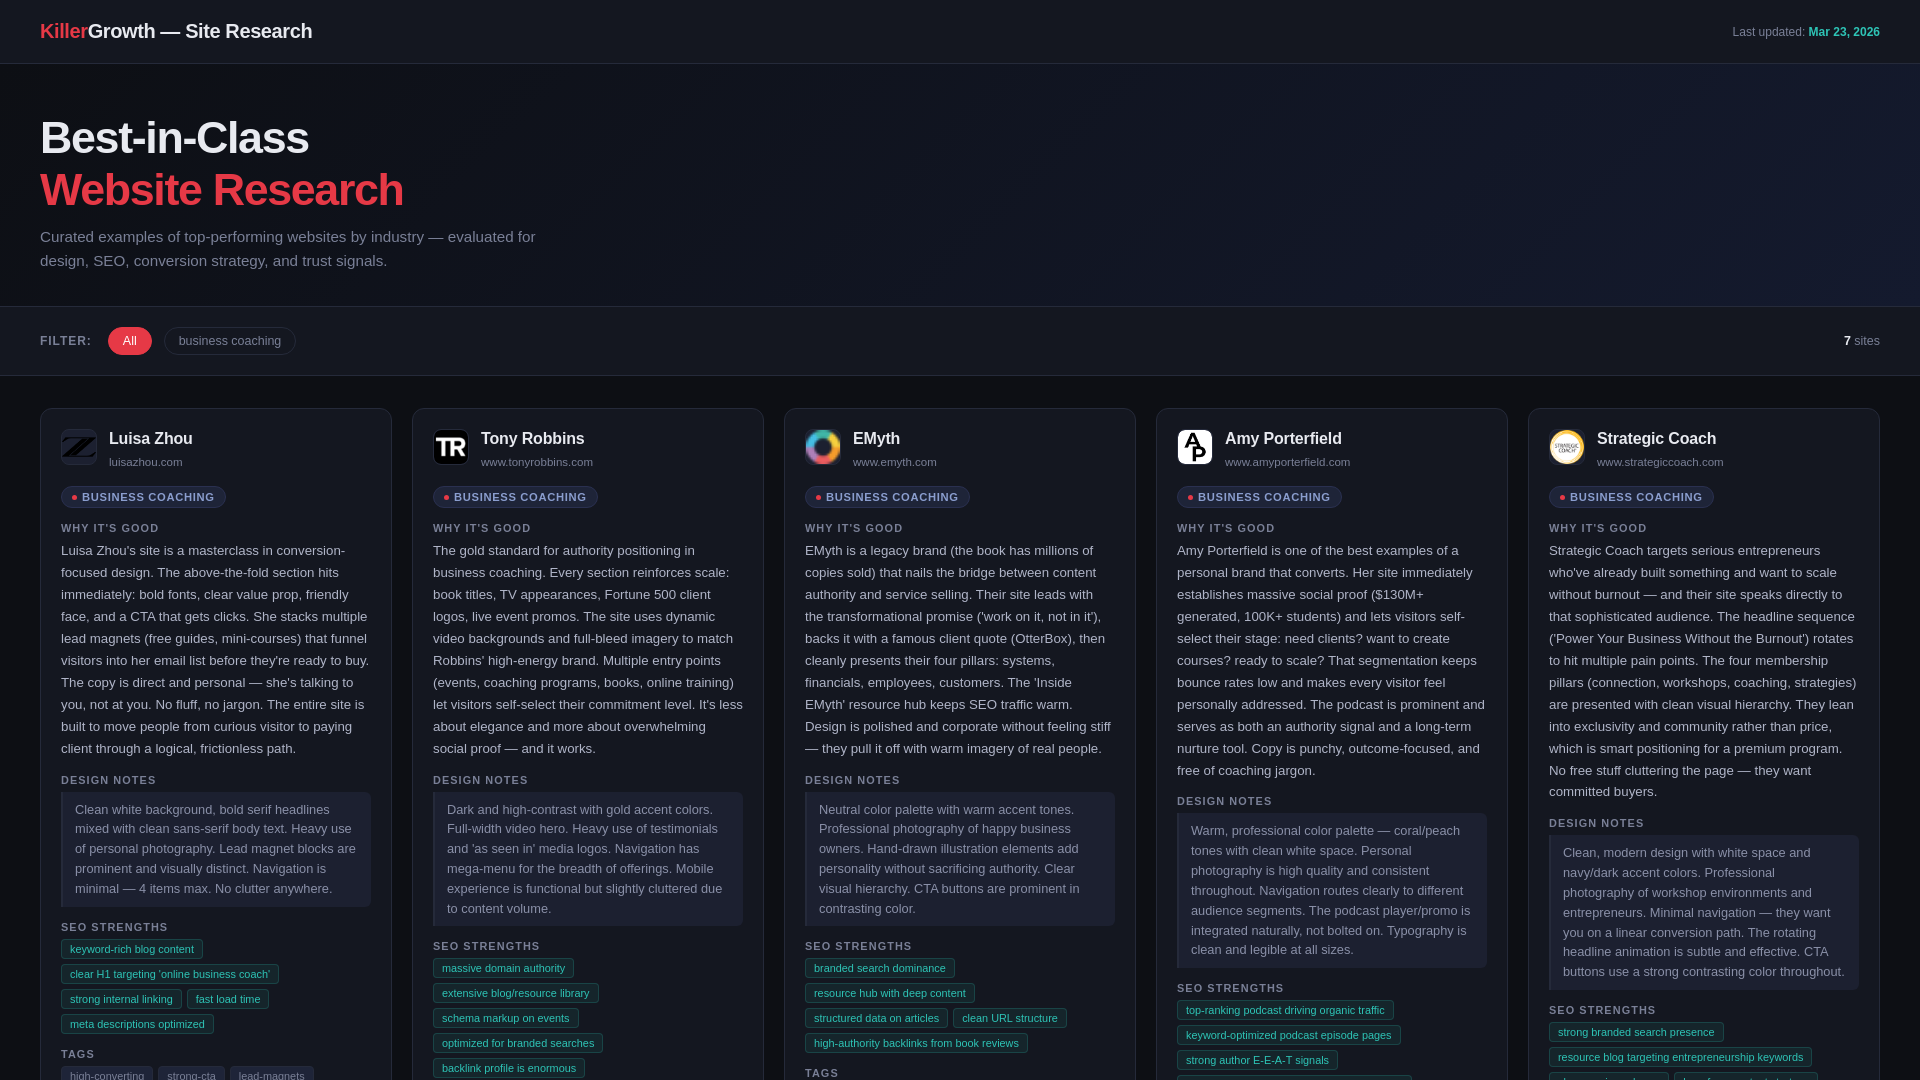The image size is (1920, 1080).
Task: Click 'fast load time' tag
Action: tap(228, 999)
